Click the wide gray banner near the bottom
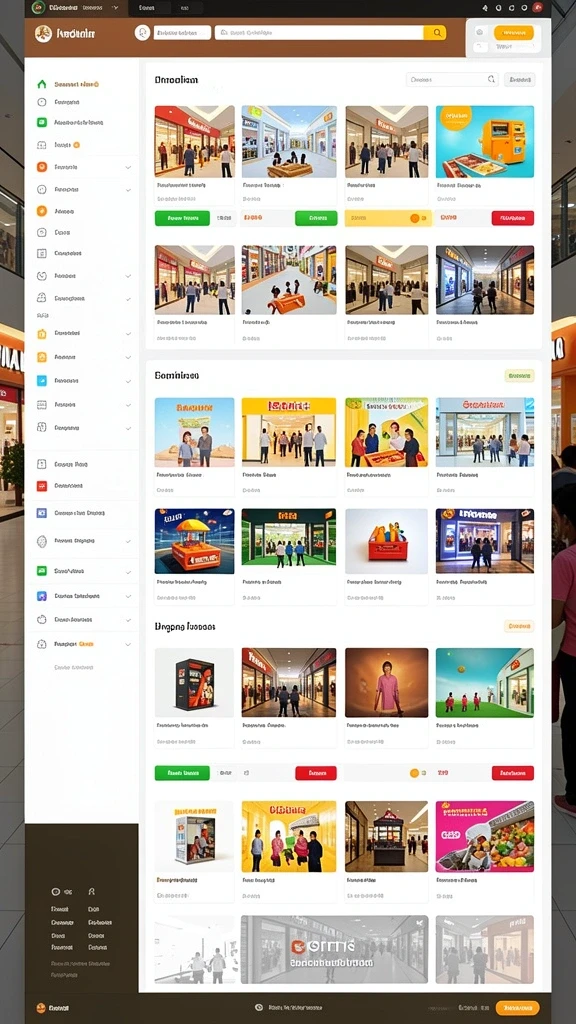 [x=334, y=950]
